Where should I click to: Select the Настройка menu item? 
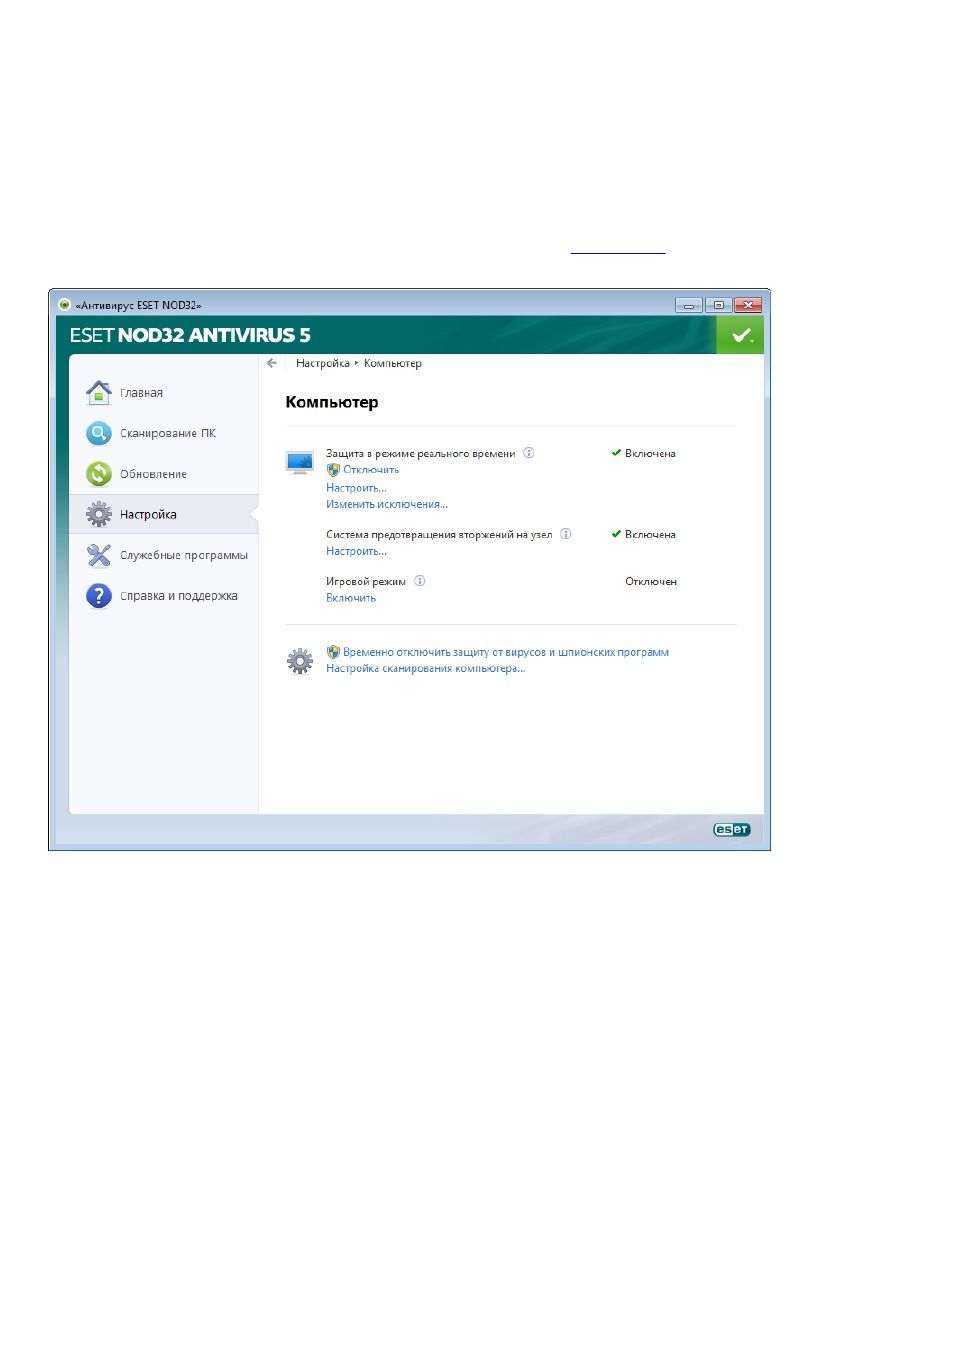[x=148, y=514]
